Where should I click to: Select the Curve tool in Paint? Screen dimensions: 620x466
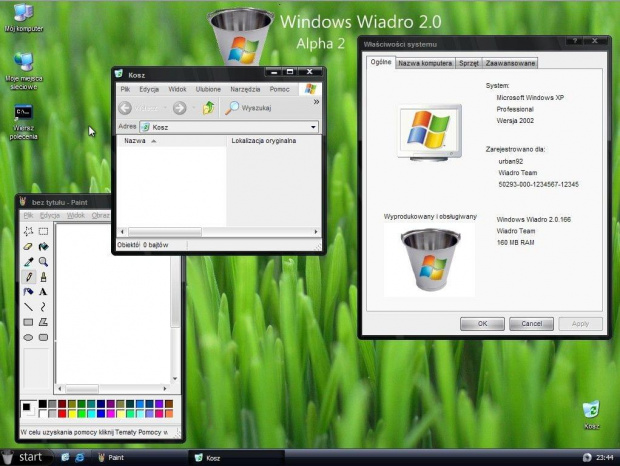[43, 307]
